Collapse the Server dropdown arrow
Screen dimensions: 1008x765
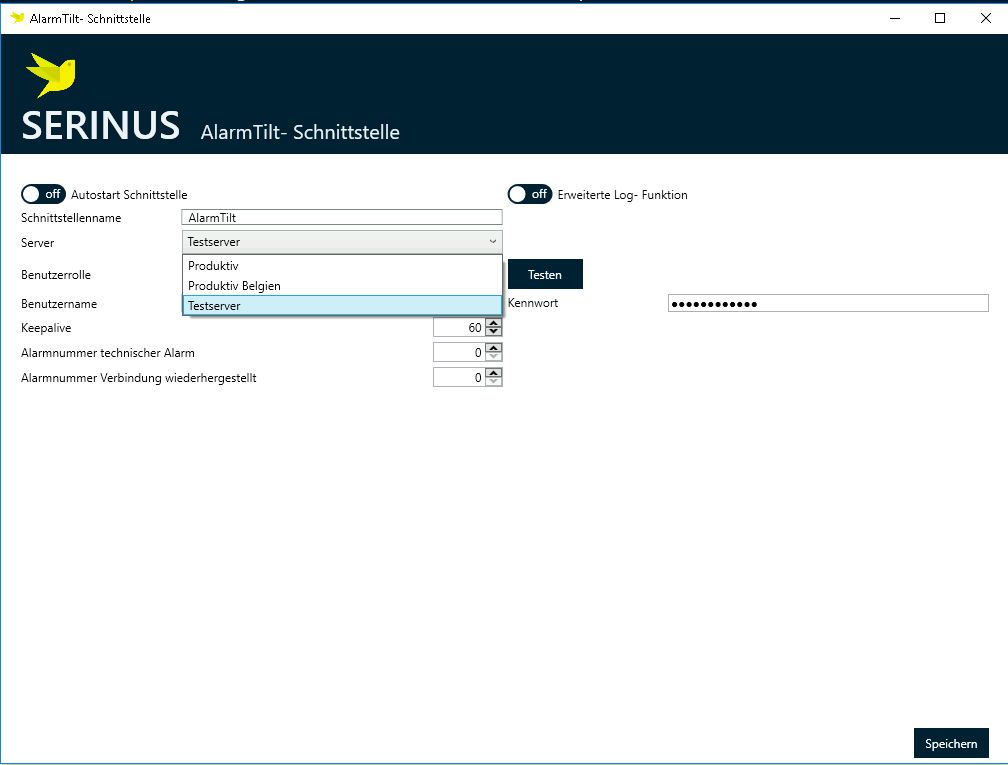492,242
